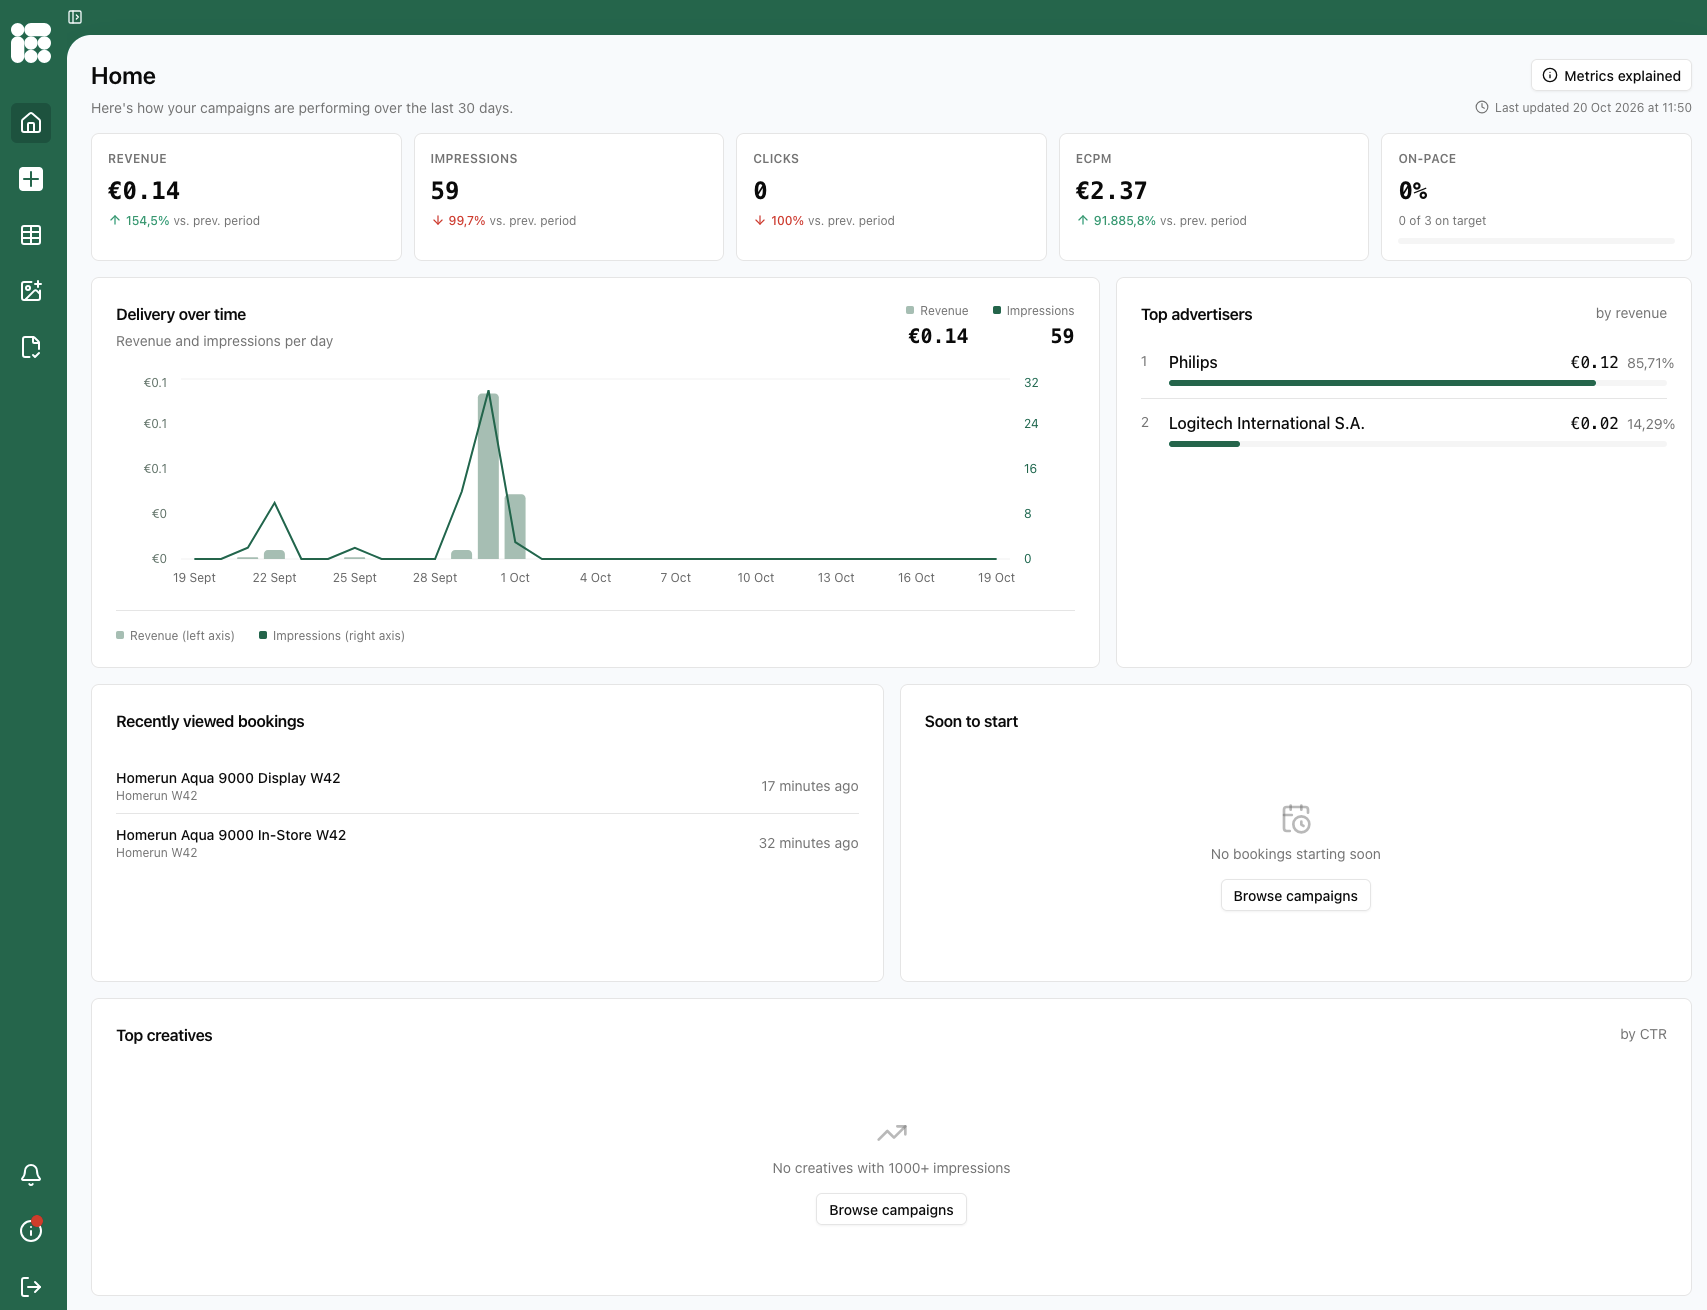Open the document check icon in sidebar
This screenshot has width=1707, height=1310.
[x=31, y=347]
